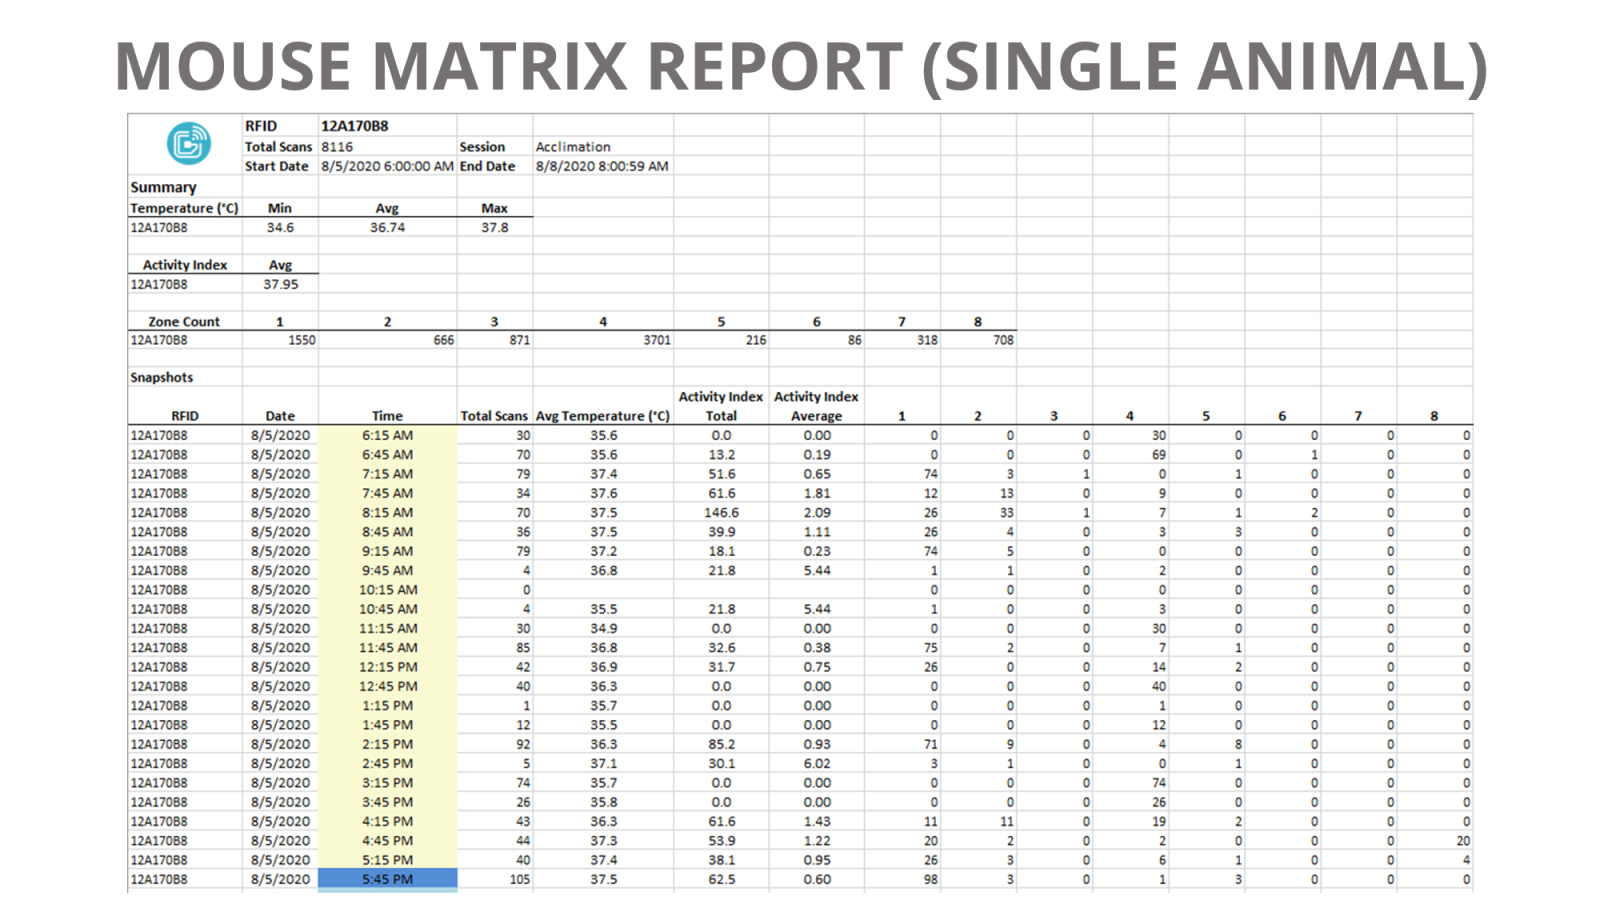Select the Activity Index Total column header
1600x920 pixels.
(721, 406)
